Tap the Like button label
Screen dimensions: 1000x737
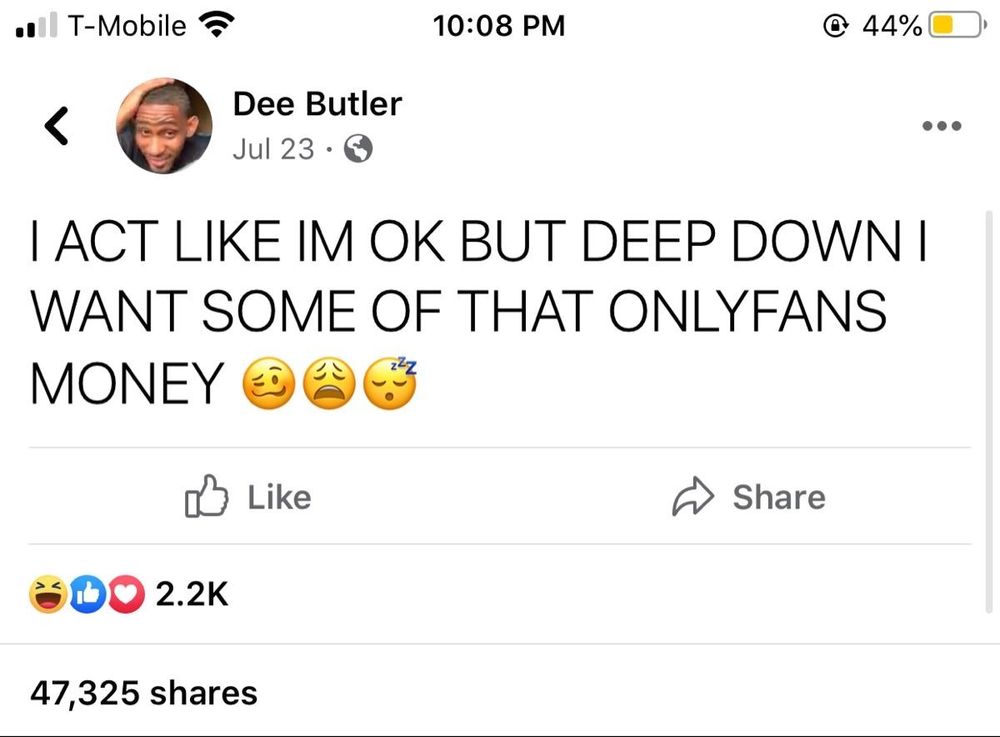[x=279, y=497]
